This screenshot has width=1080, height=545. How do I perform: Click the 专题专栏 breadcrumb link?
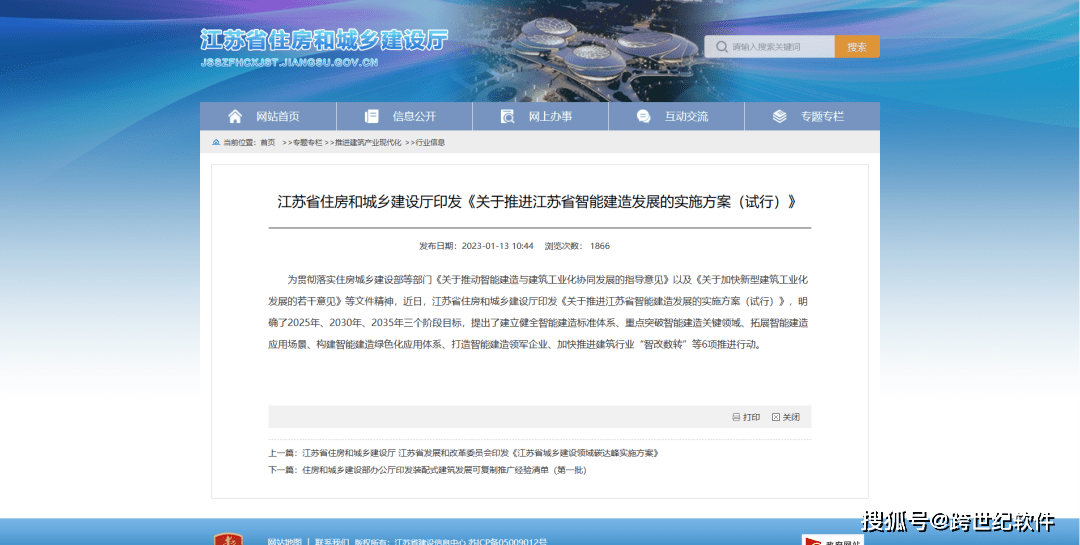[x=307, y=143]
